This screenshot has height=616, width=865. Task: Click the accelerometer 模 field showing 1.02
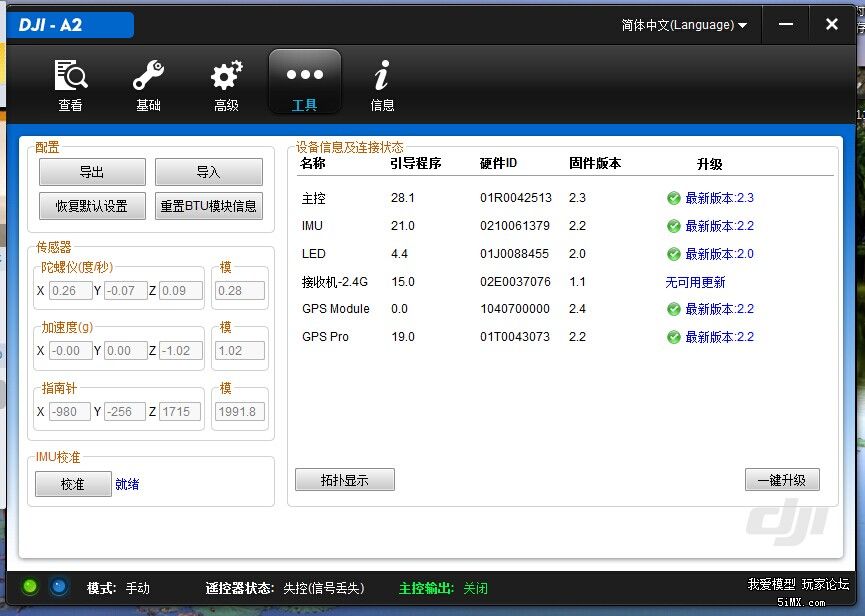(240, 351)
